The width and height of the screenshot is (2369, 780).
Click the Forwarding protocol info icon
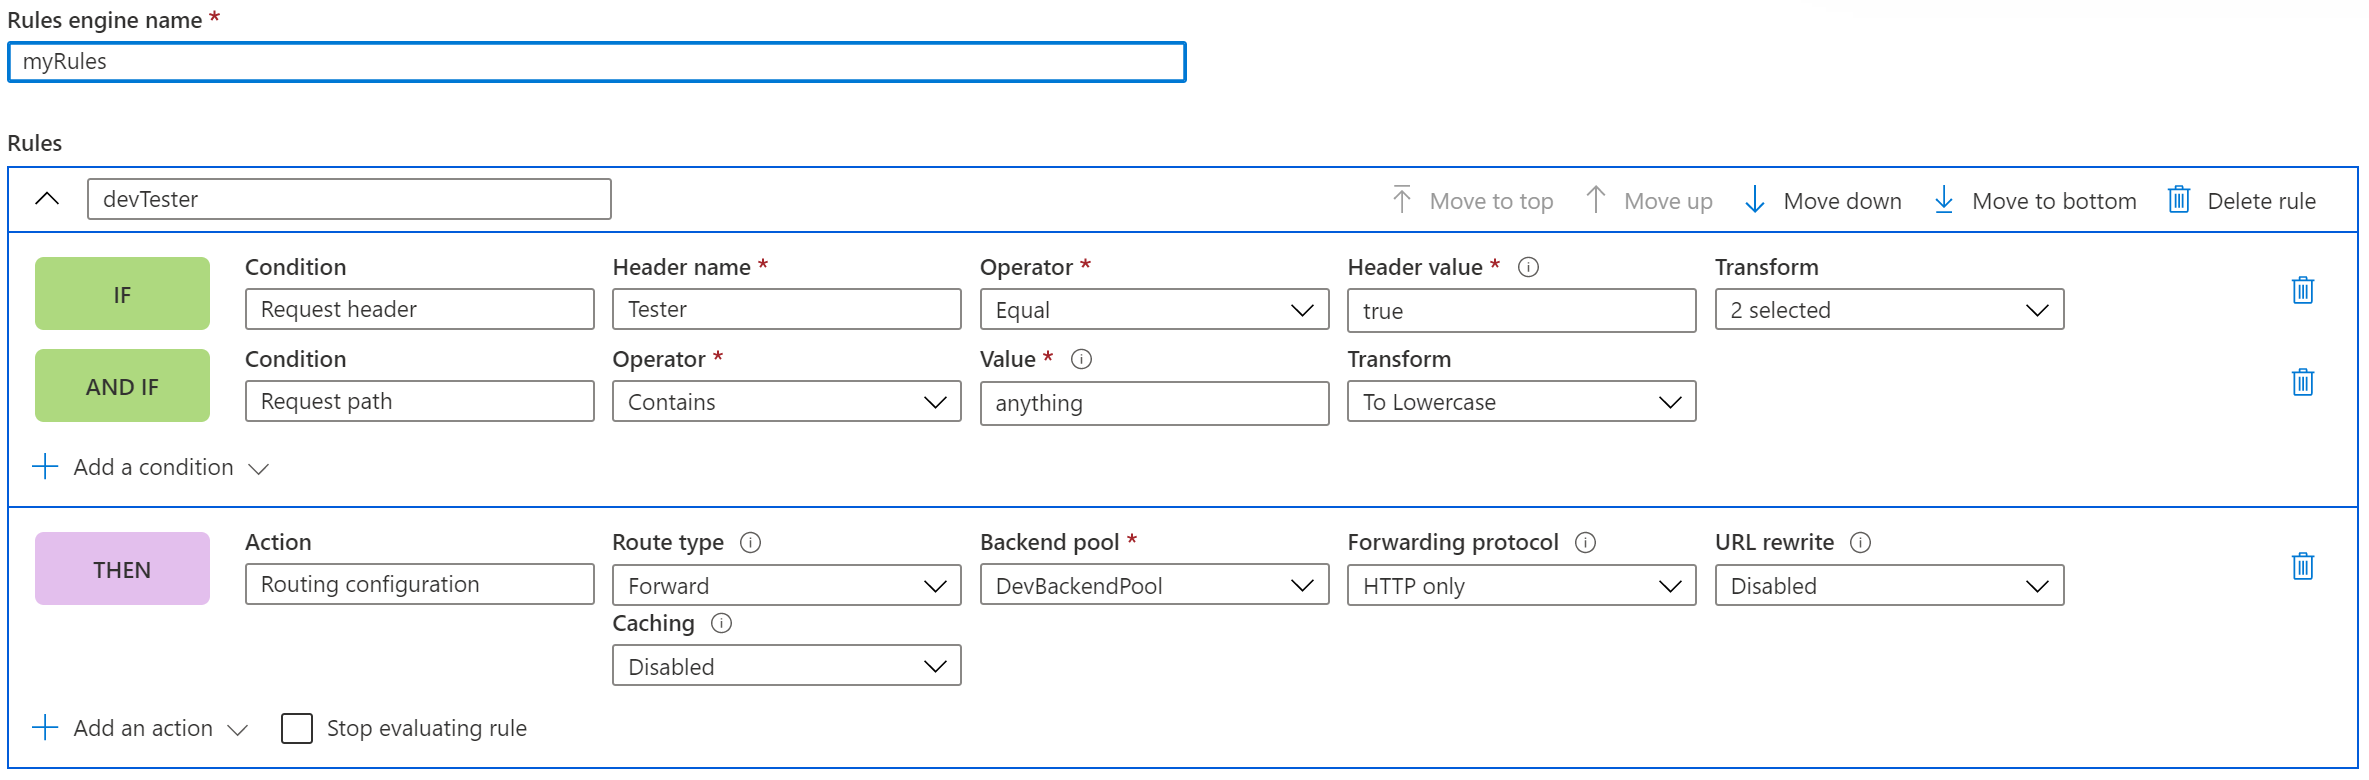click(1585, 542)
